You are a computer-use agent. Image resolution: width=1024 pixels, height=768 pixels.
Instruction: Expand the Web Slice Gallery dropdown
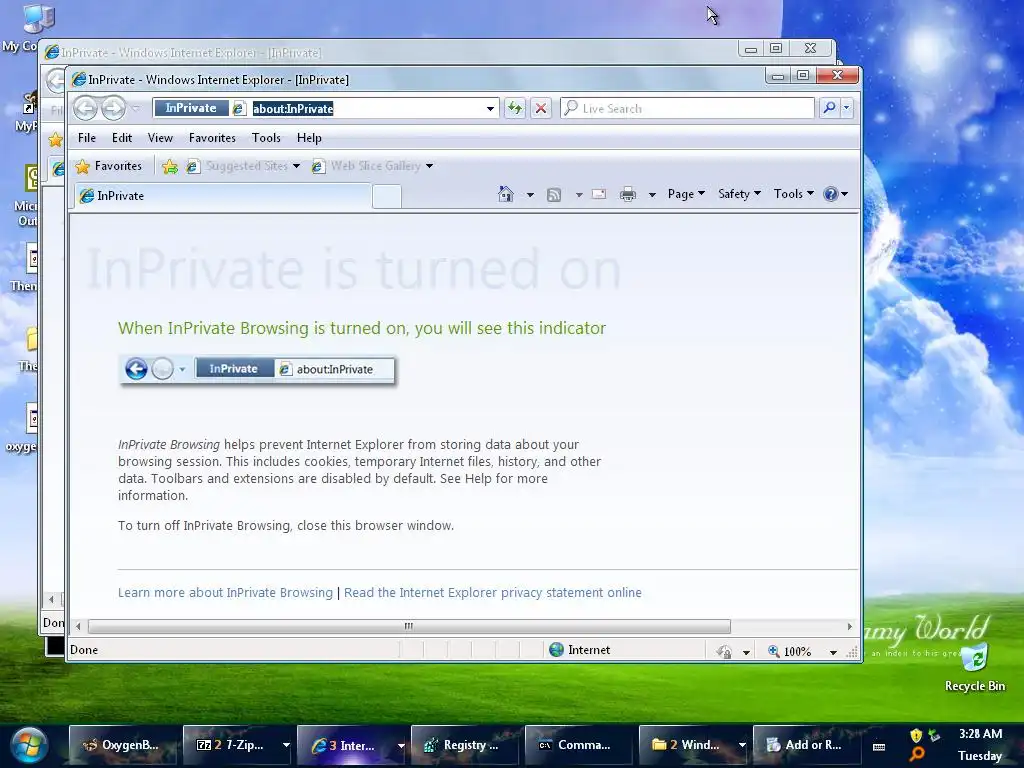click(429, 167)
